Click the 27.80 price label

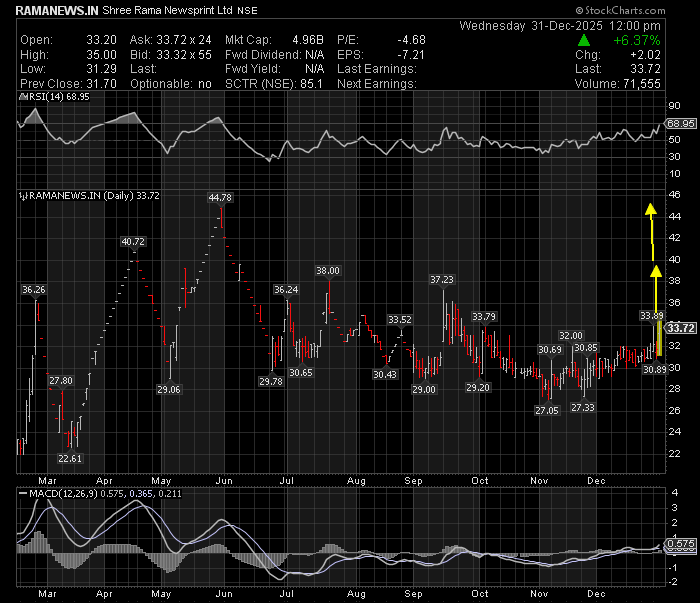pyautogui.click(x=61, y=381)
